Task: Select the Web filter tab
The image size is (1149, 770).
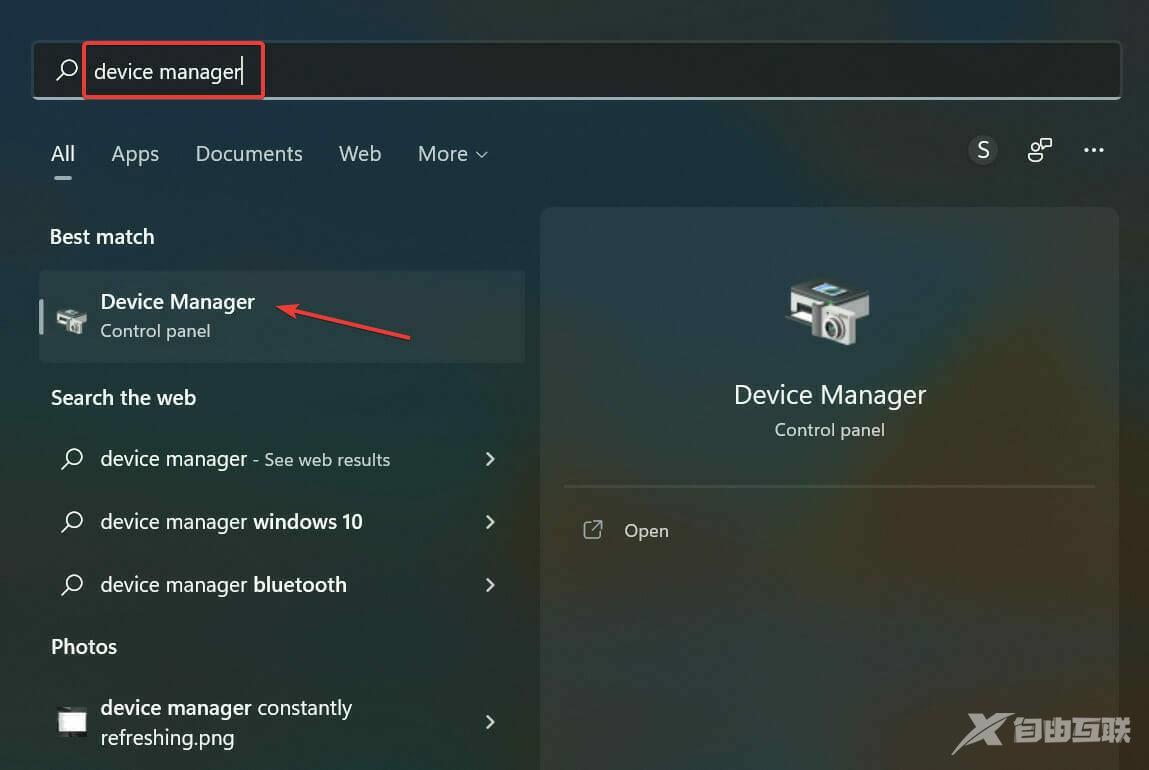Action: tap(359, 154)
